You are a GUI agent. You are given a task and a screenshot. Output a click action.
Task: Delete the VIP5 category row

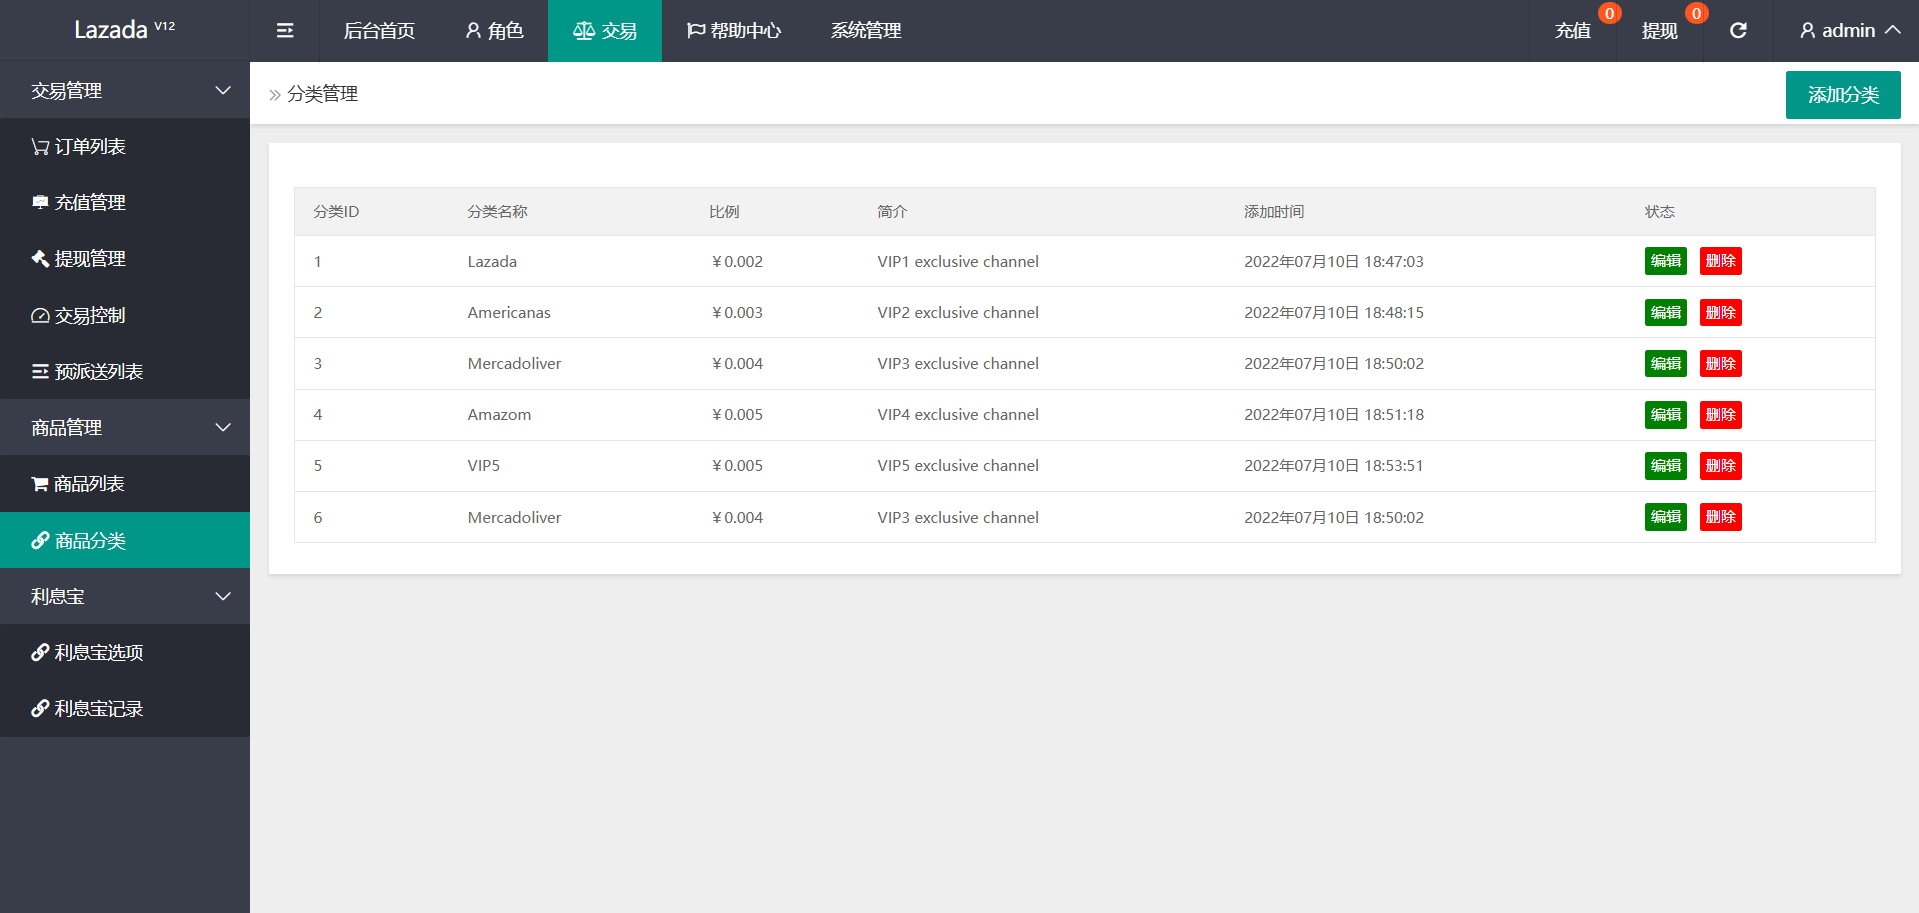(1721, 466)
